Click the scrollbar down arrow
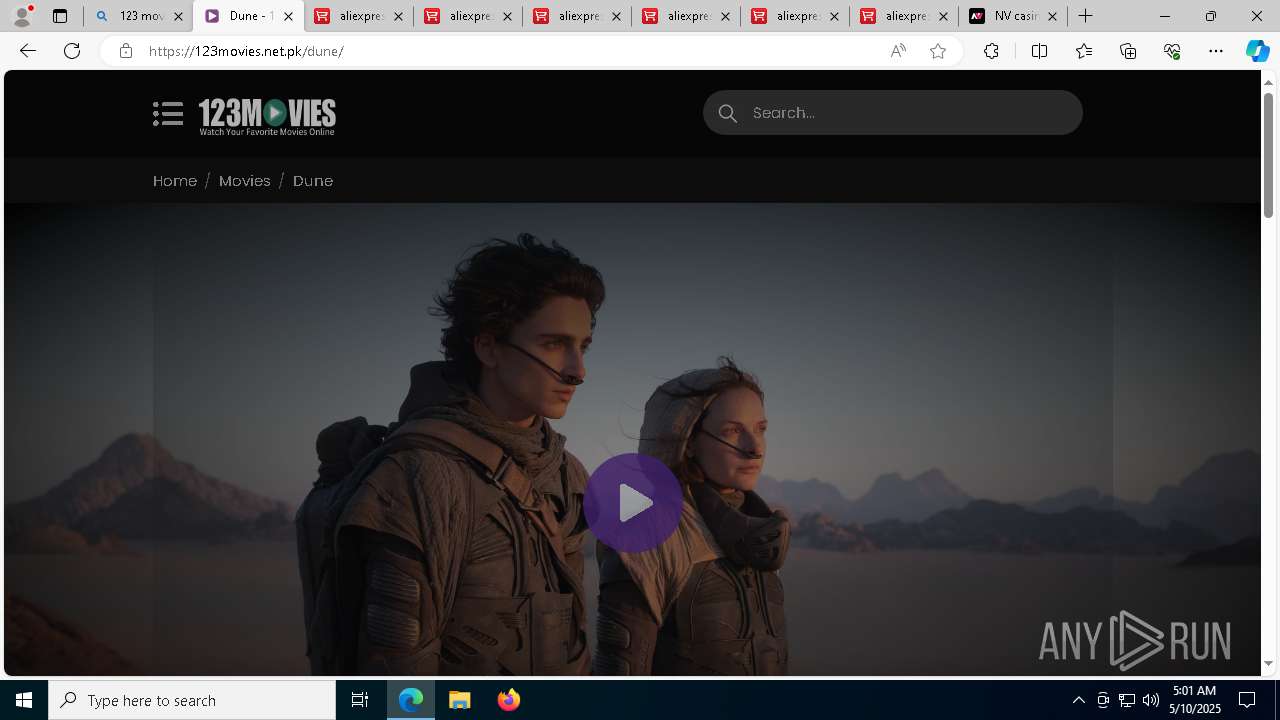The height and width of the screenshot is (720, 1280). click(1269, 663)
